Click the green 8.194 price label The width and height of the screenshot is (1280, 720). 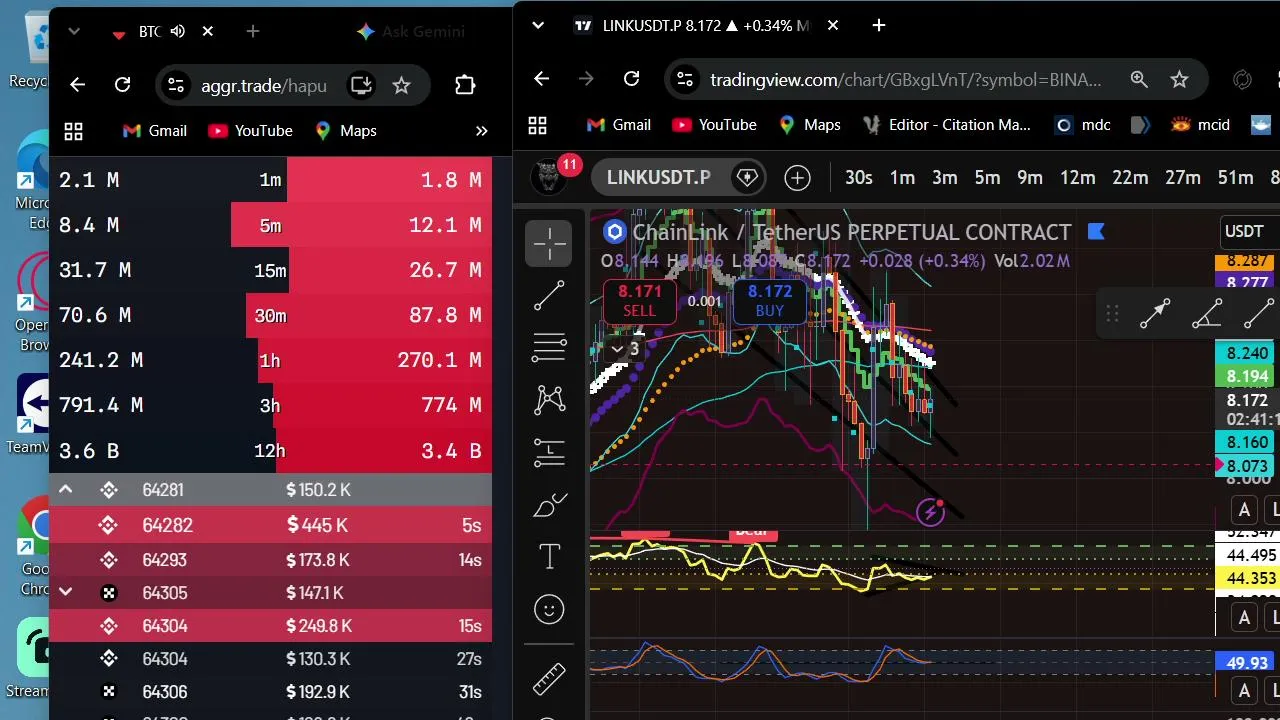pyautogui.click(x=1247, y=376)
